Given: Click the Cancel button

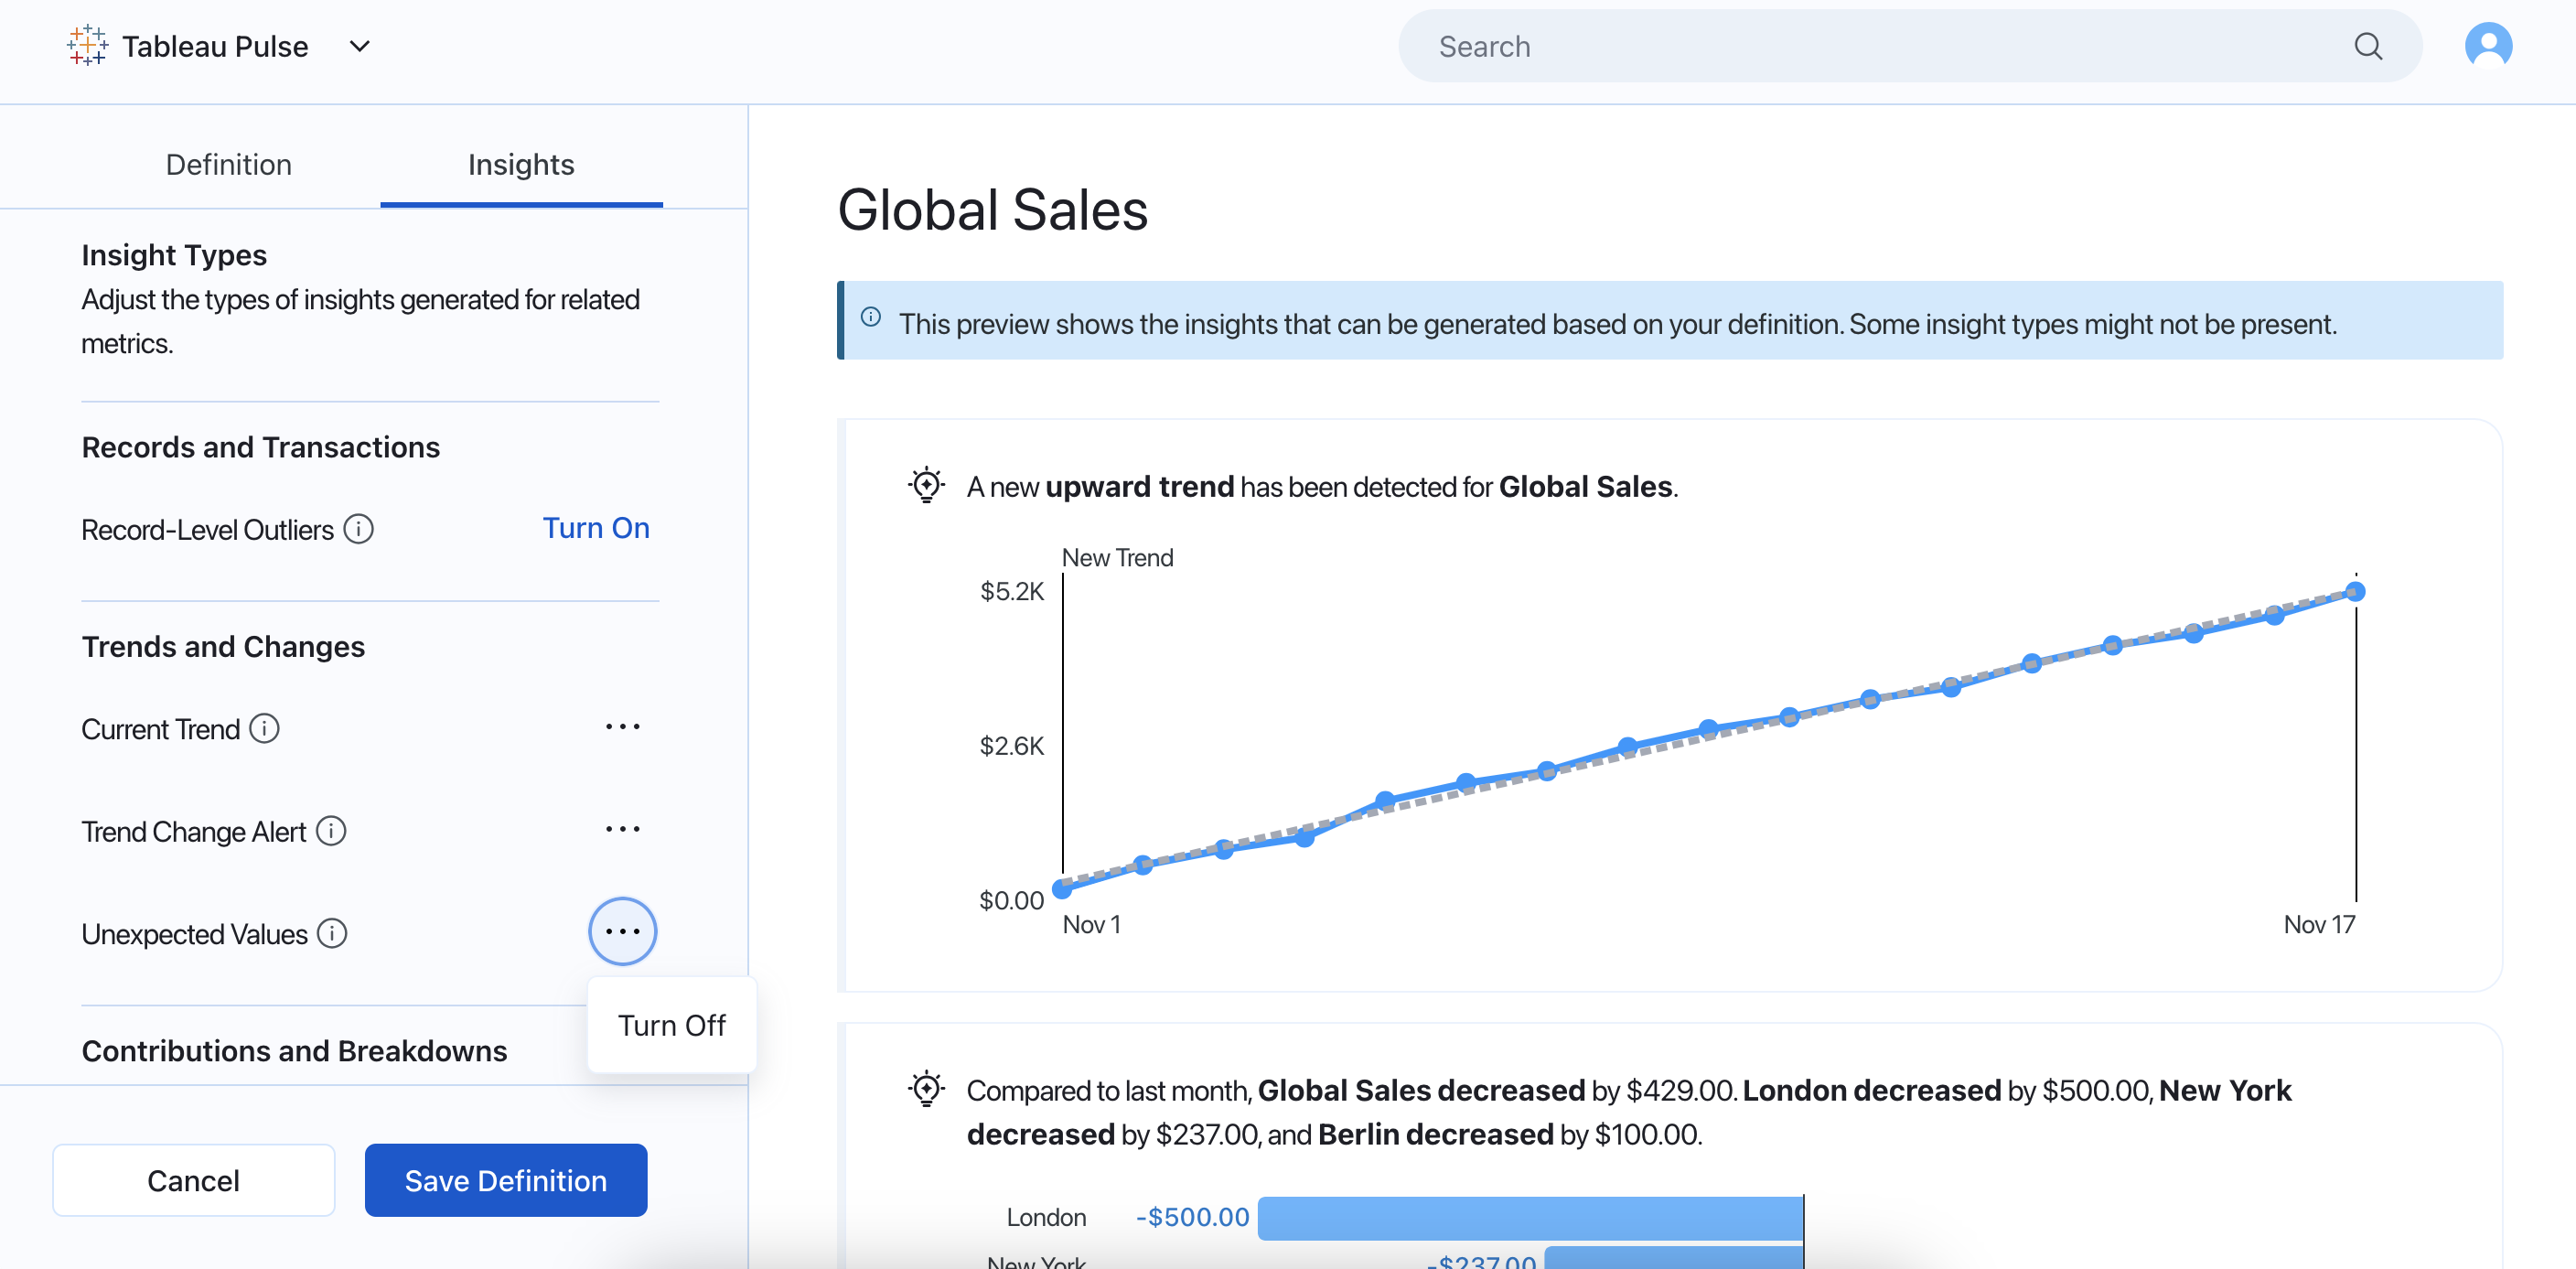Looking at the screenshot, I should (x=193, y=1180).
